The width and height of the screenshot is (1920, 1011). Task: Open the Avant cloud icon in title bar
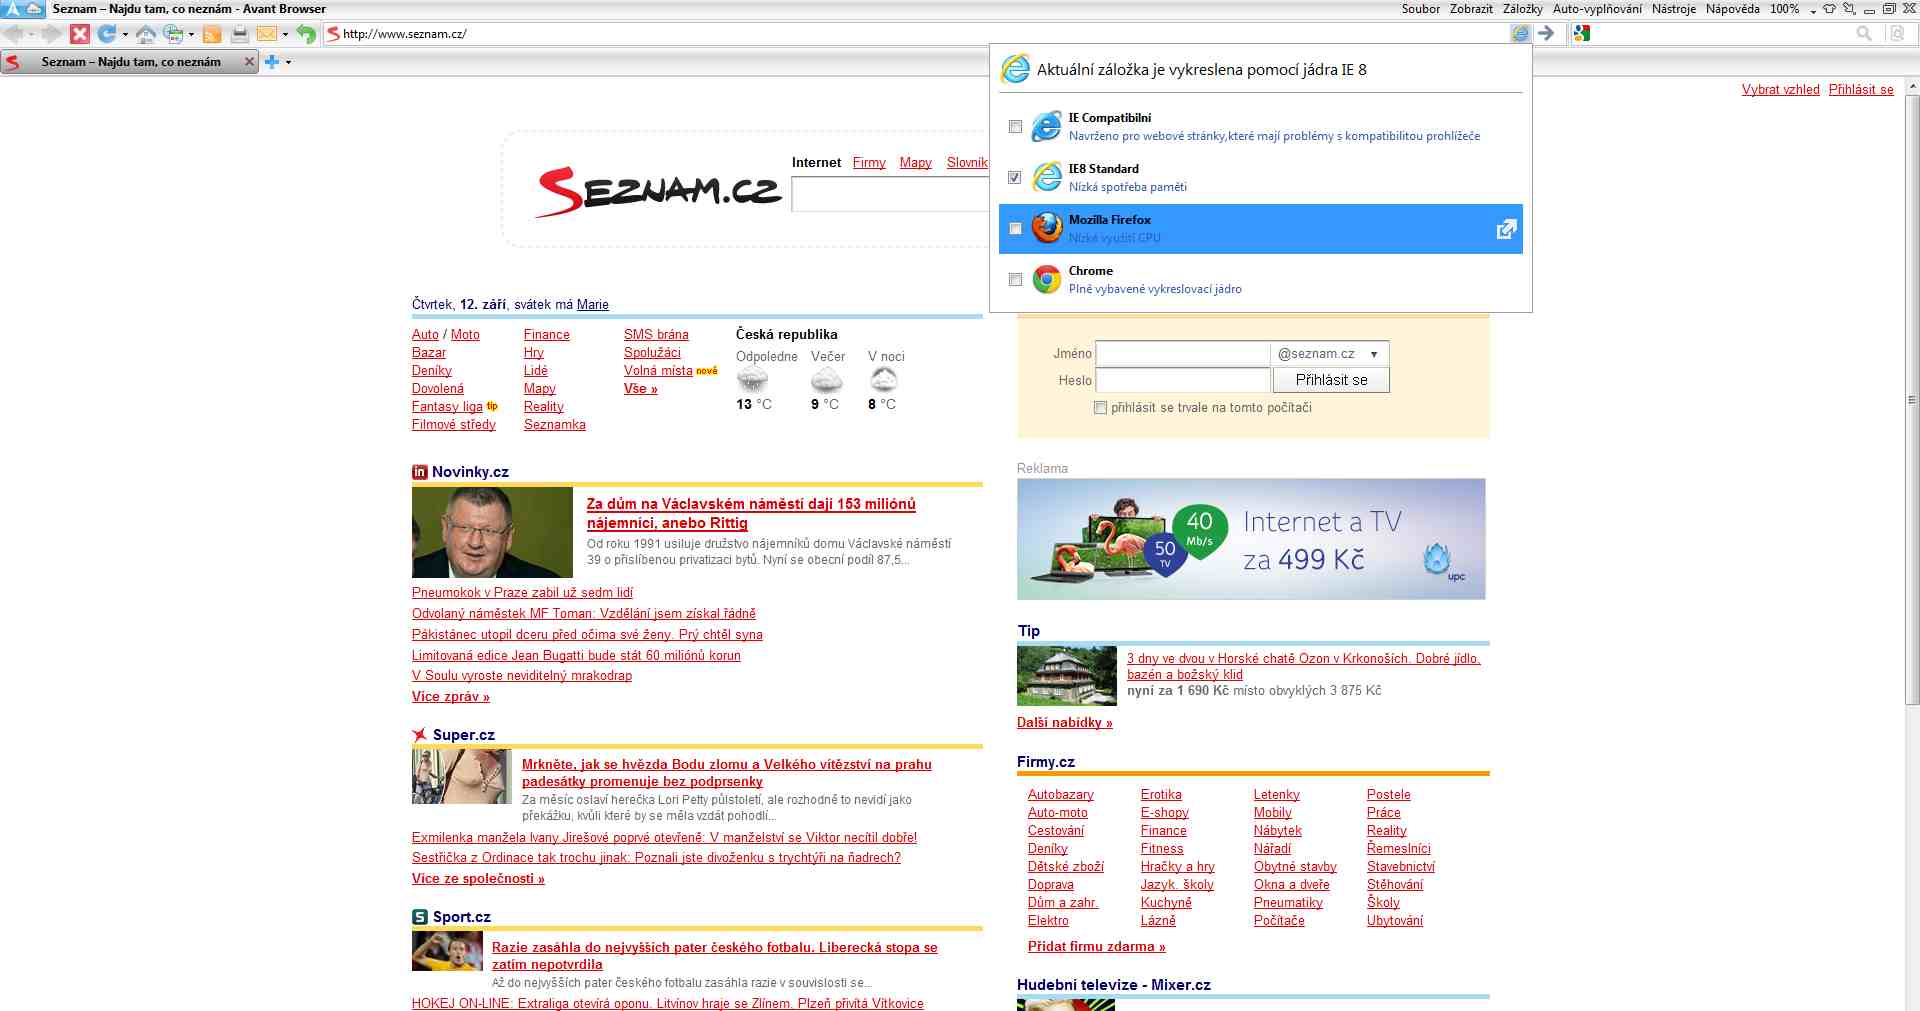(33, 9)
